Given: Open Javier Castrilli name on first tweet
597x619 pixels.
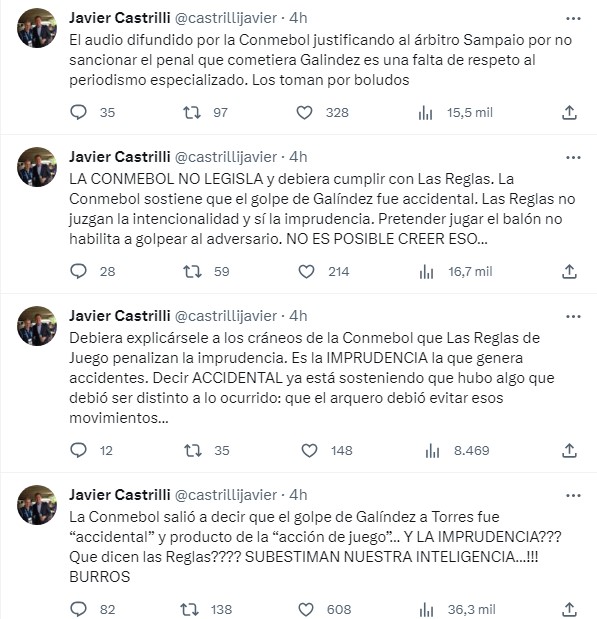Looking at the screenshot, I should [x=120, y=18].
